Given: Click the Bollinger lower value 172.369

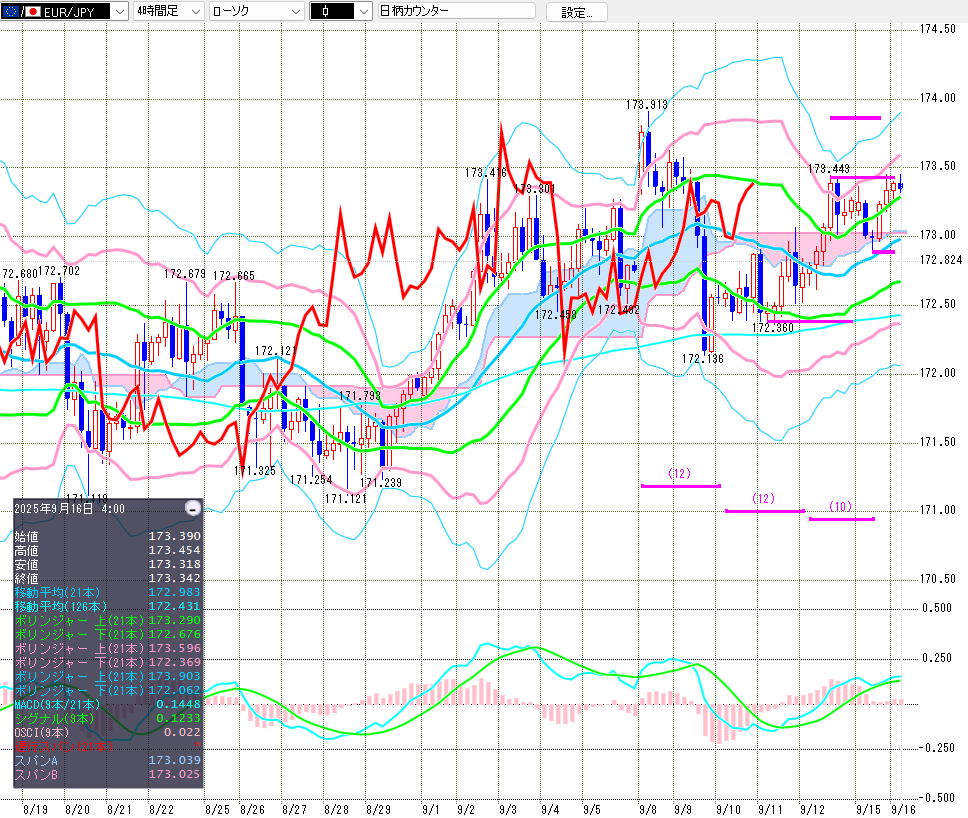Looking at the screenshot, I should [x=175, y=662].
